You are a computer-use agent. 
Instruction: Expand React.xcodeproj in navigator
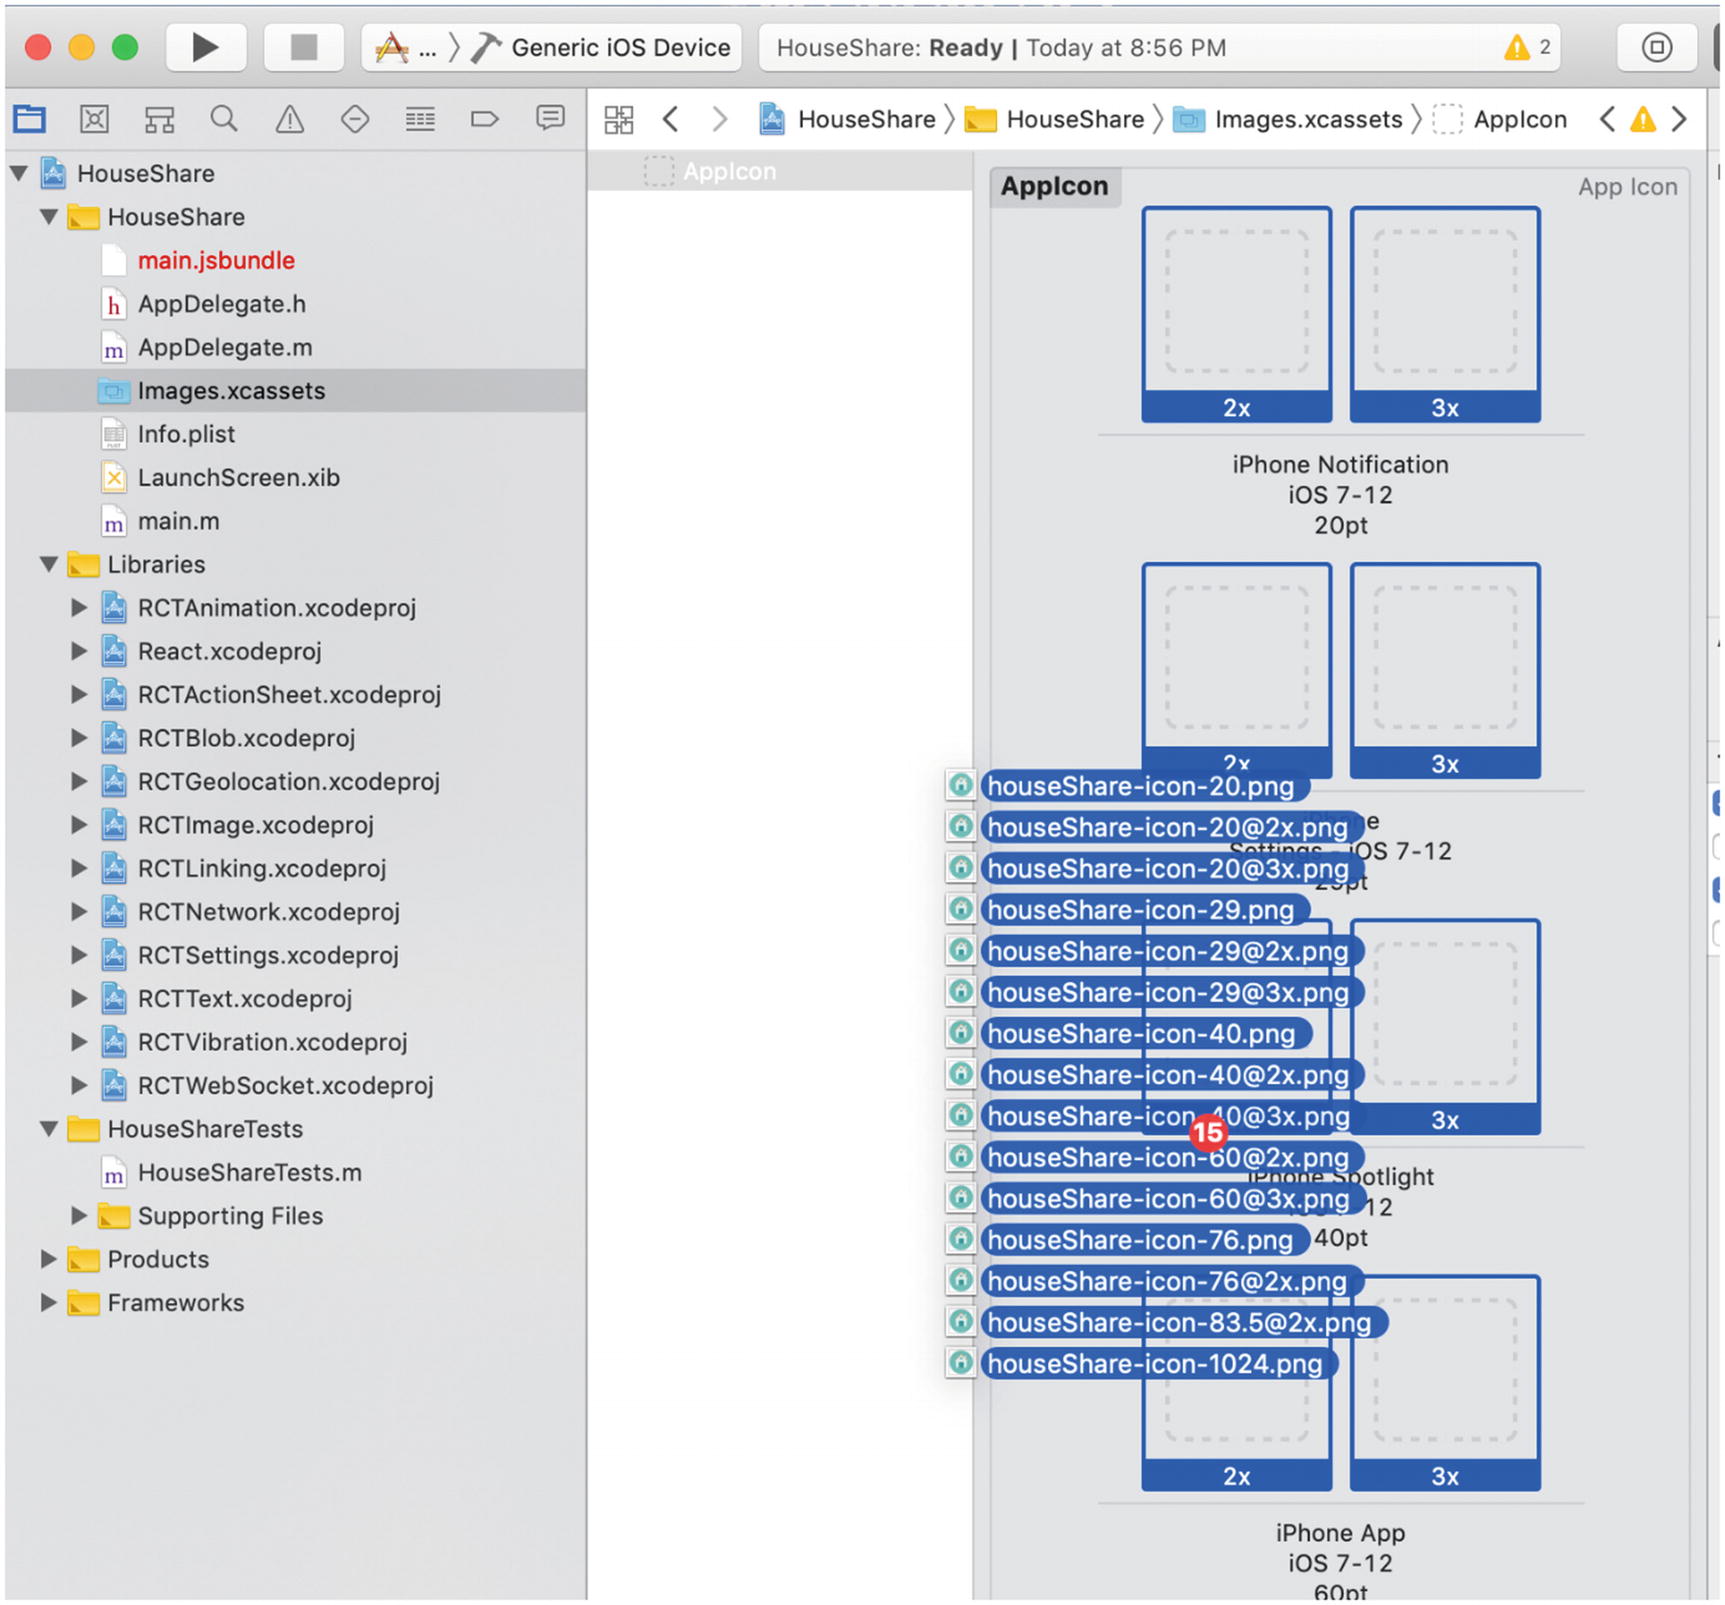[79, 651]
